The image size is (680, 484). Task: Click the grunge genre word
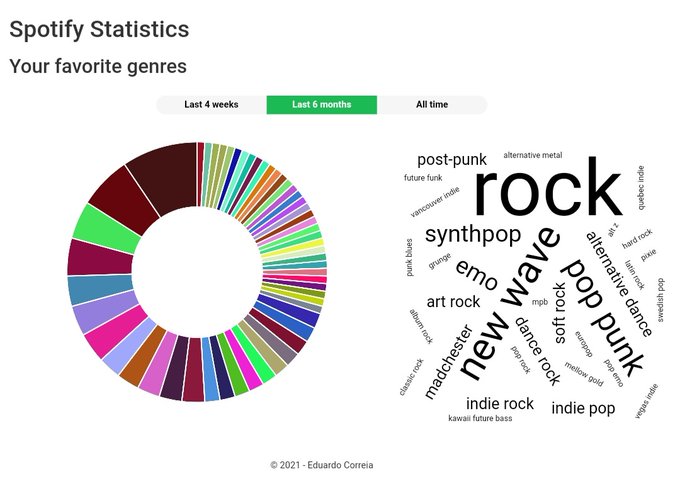[x=440, y=261]
